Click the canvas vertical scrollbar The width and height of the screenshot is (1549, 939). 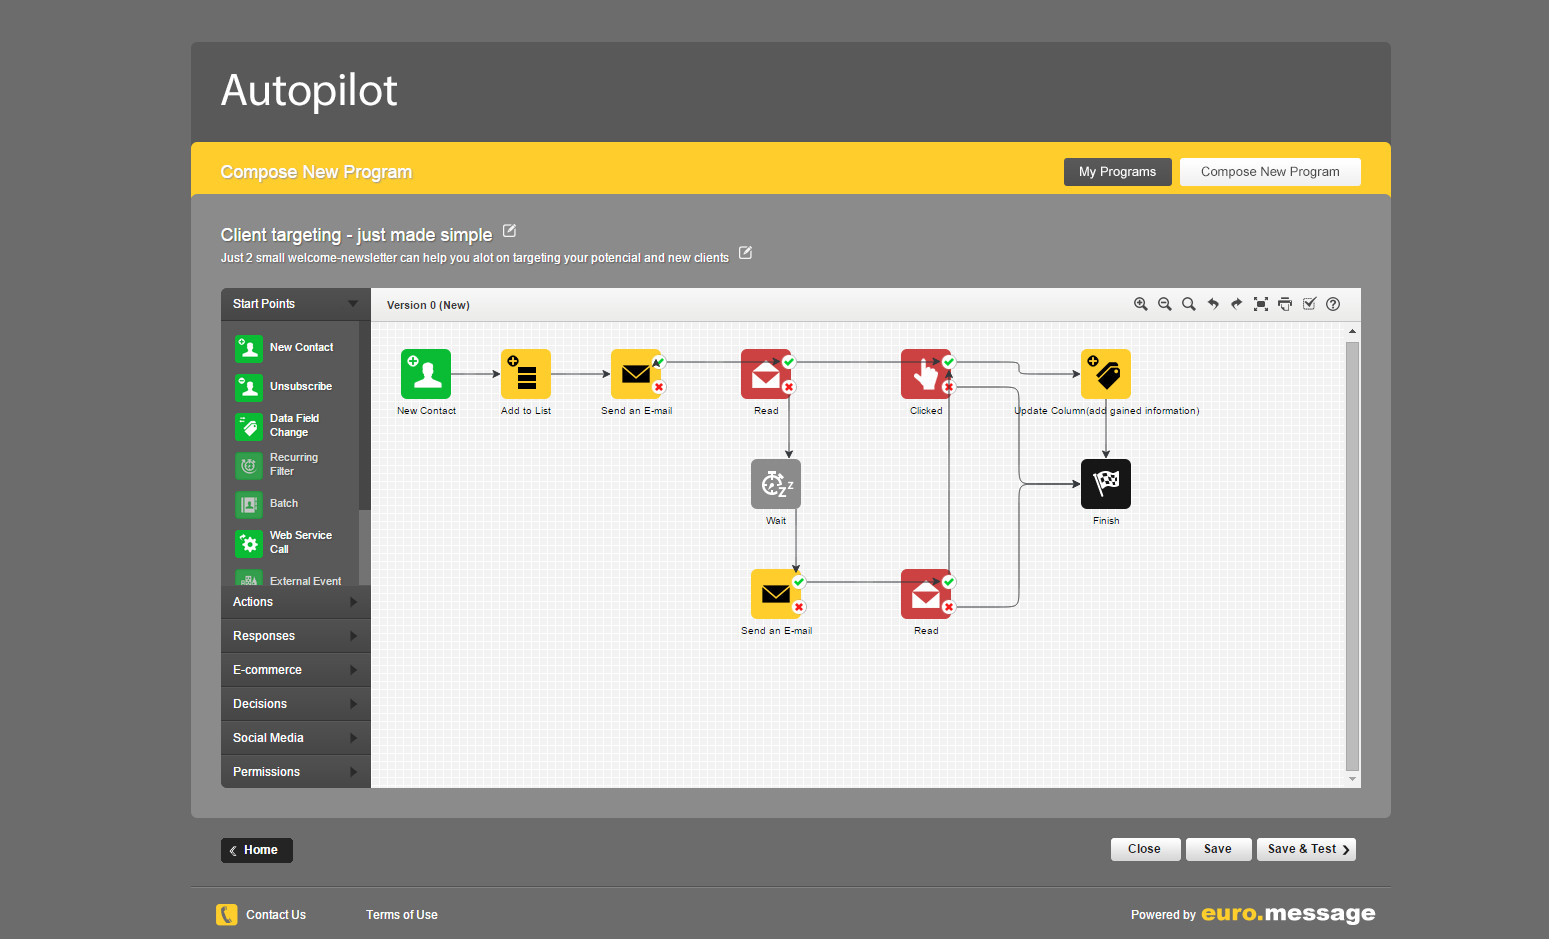[1352, 555]
